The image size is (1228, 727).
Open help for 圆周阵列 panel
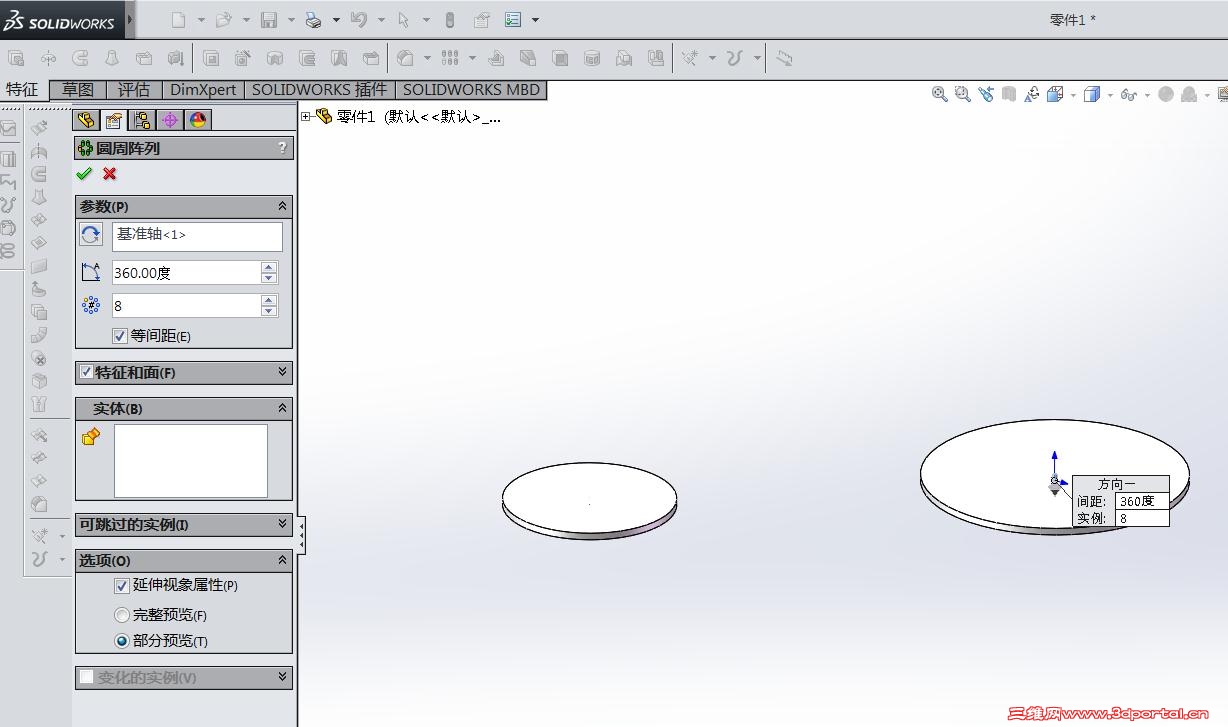point(283,148)
